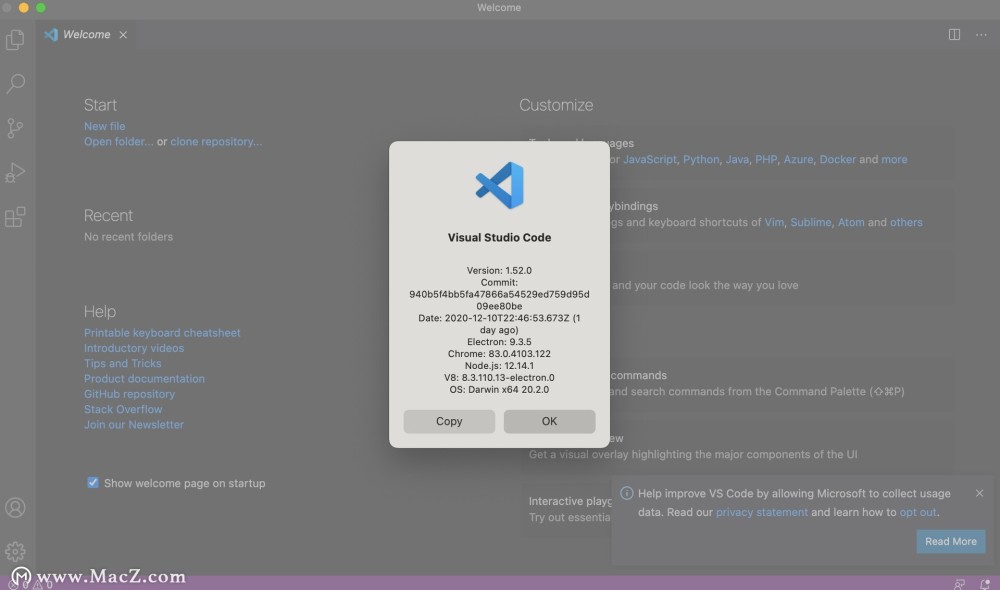Uncheck Show welcome page on startup

tap(93, 483)
